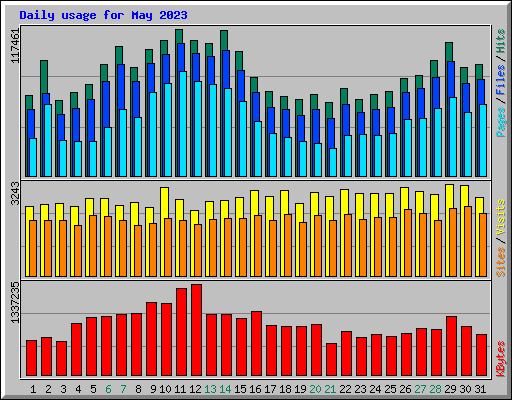
Task: Select the cyan Pages bar for day 2
Action: pos(48,140)
